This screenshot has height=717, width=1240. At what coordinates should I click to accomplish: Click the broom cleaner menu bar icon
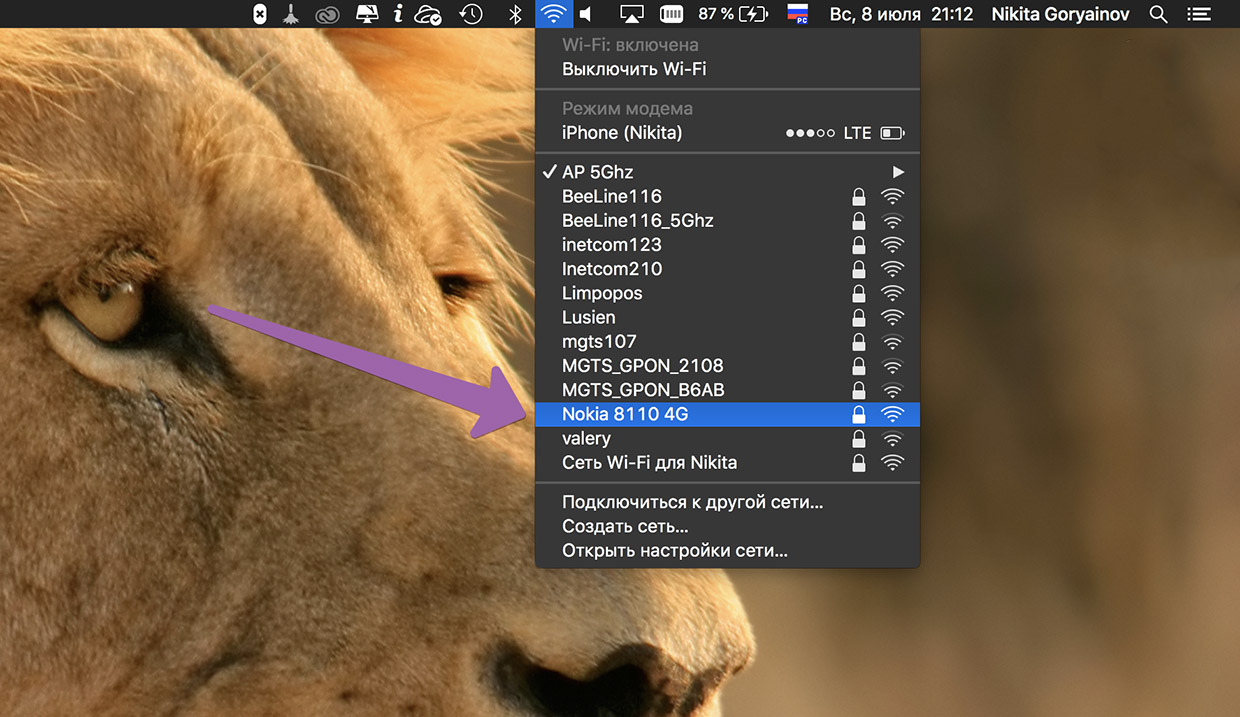[290, 14]
